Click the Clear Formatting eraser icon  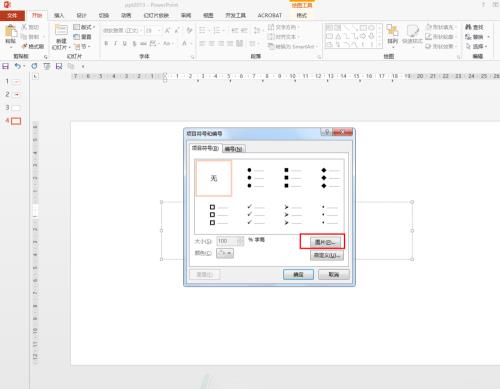pyautogui.click(x=189, y=30)
